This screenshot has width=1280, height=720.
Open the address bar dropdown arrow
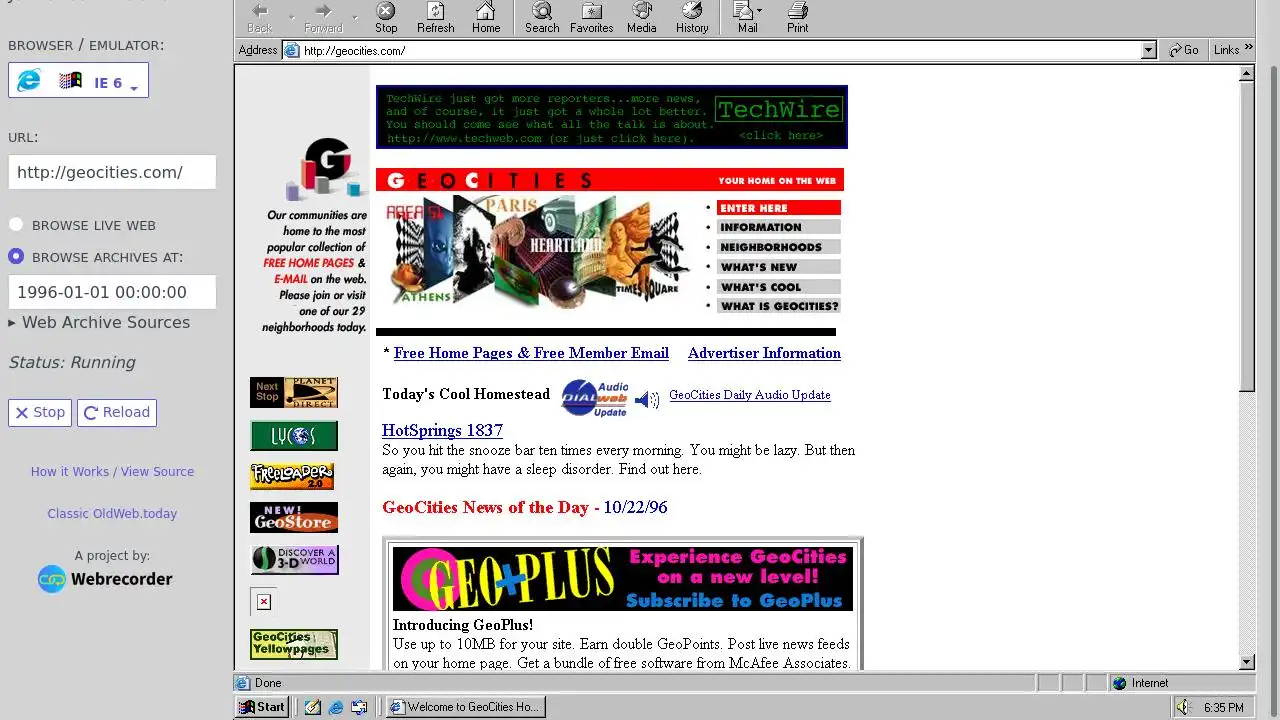[1148, 50]
